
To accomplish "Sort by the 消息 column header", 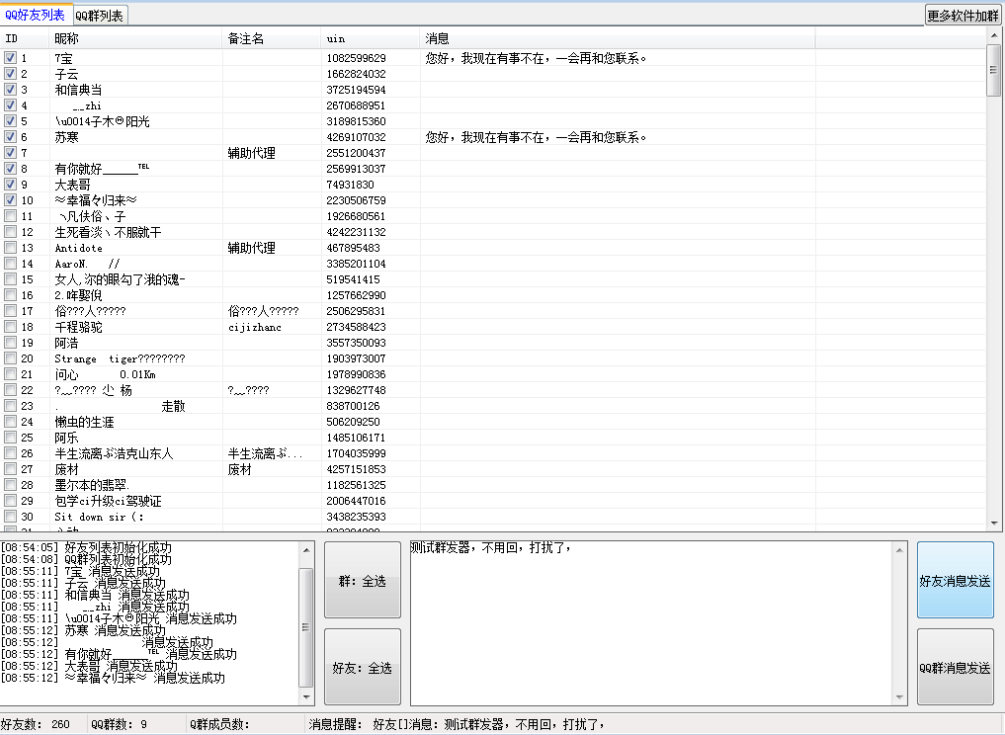I will 617,38.
